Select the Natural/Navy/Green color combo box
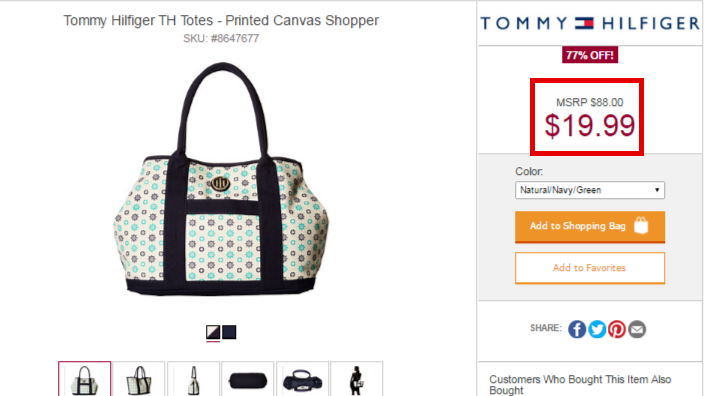The image size is (705, 396). [589, 190]
